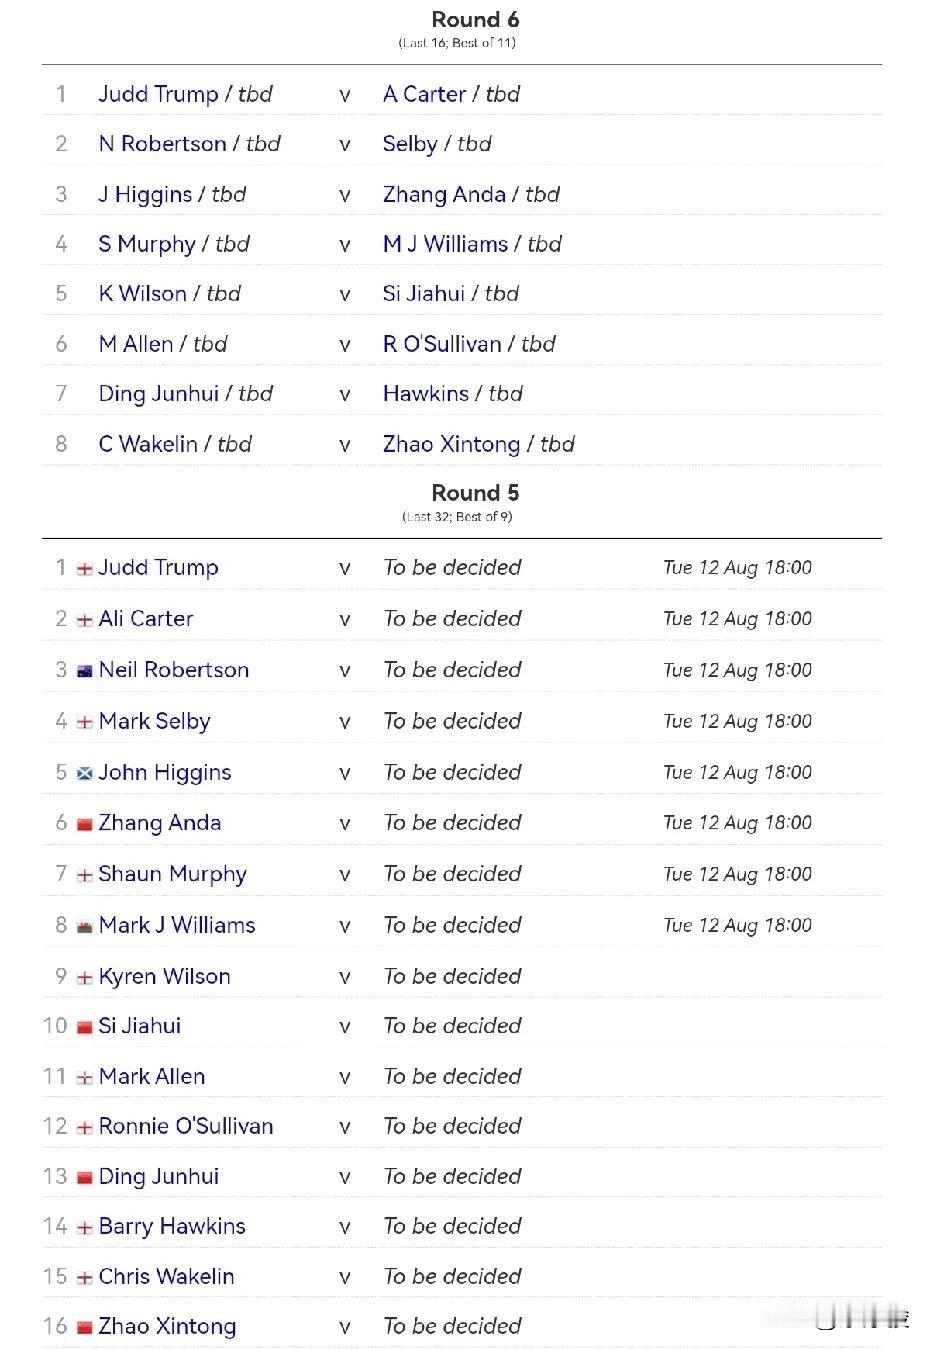930x1349 pixels.
Task: Open Kyren Wilson player page
Action: coord(164,976)
